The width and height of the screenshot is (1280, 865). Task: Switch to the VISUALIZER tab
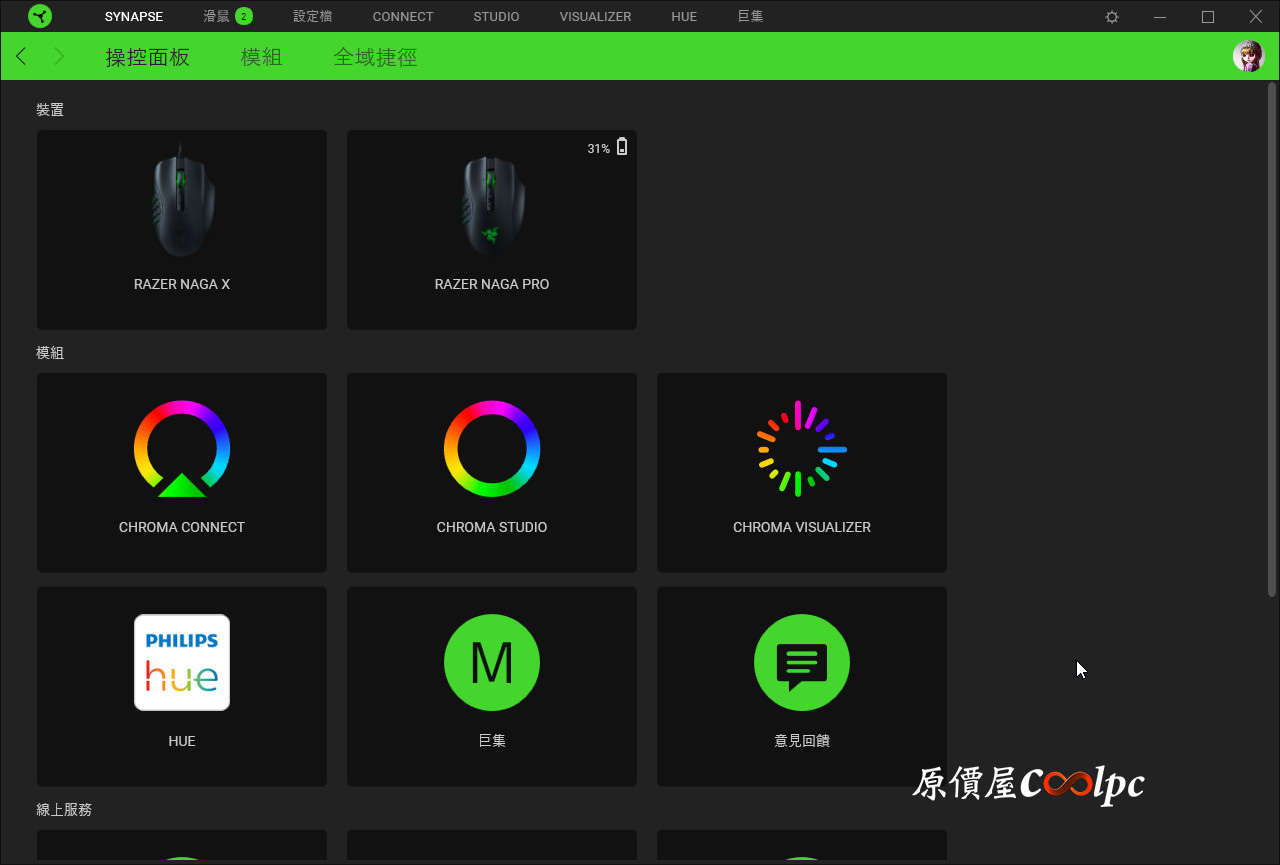pos(595,17)
